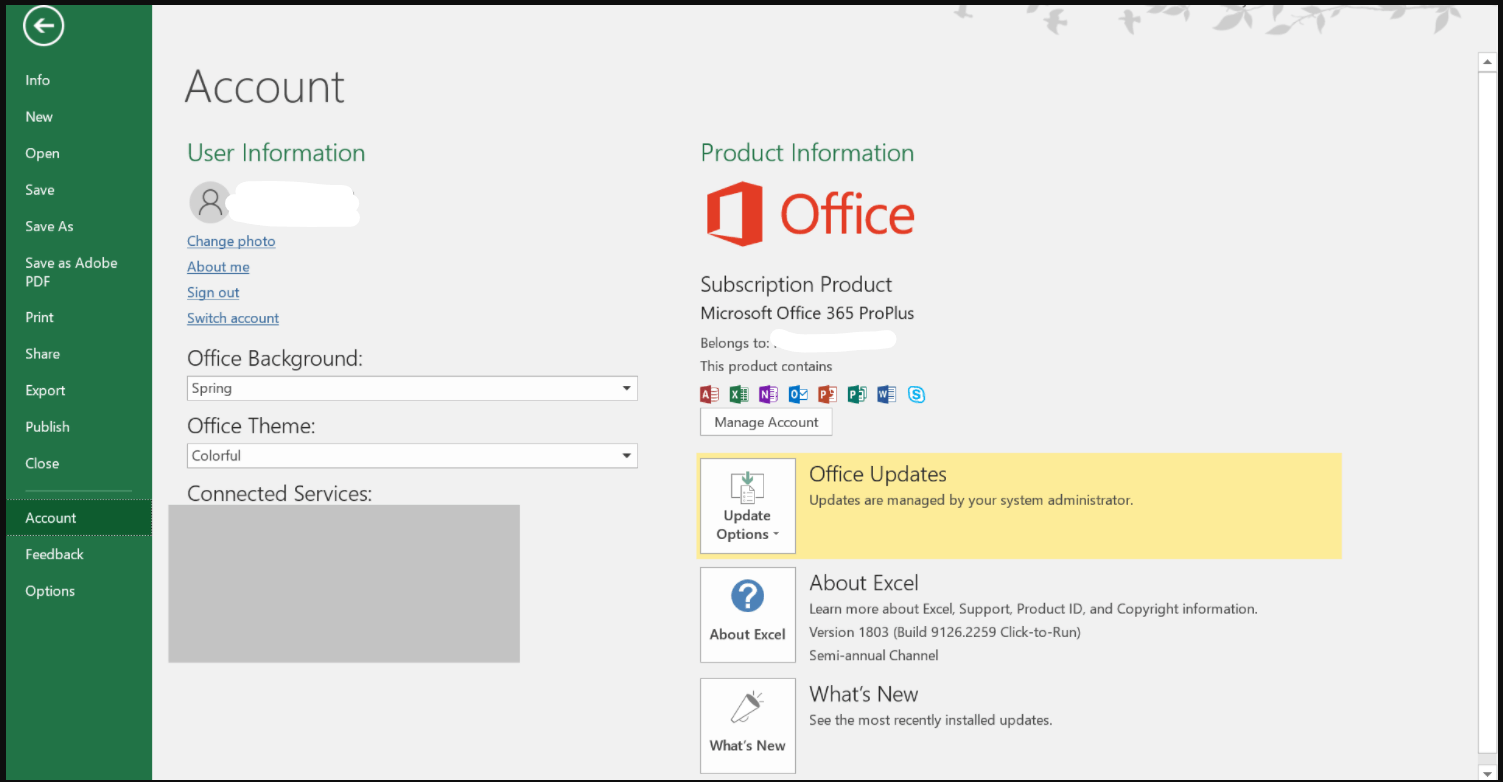The width and height of the screenshot is (1503, 782).
Task: Click 'See the most recently installed updates.' text
Action: [x=931, y=720]
